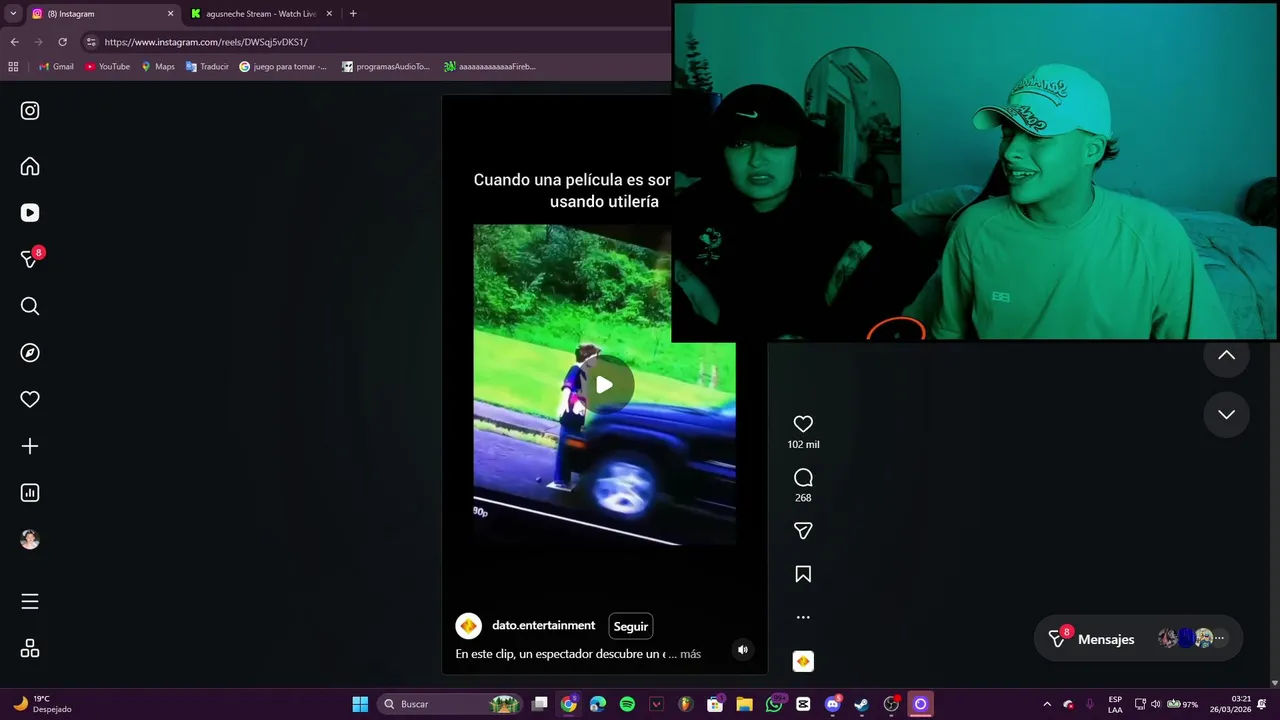
Task: Open the hamburger More menu
Action: tap(30, 601)
